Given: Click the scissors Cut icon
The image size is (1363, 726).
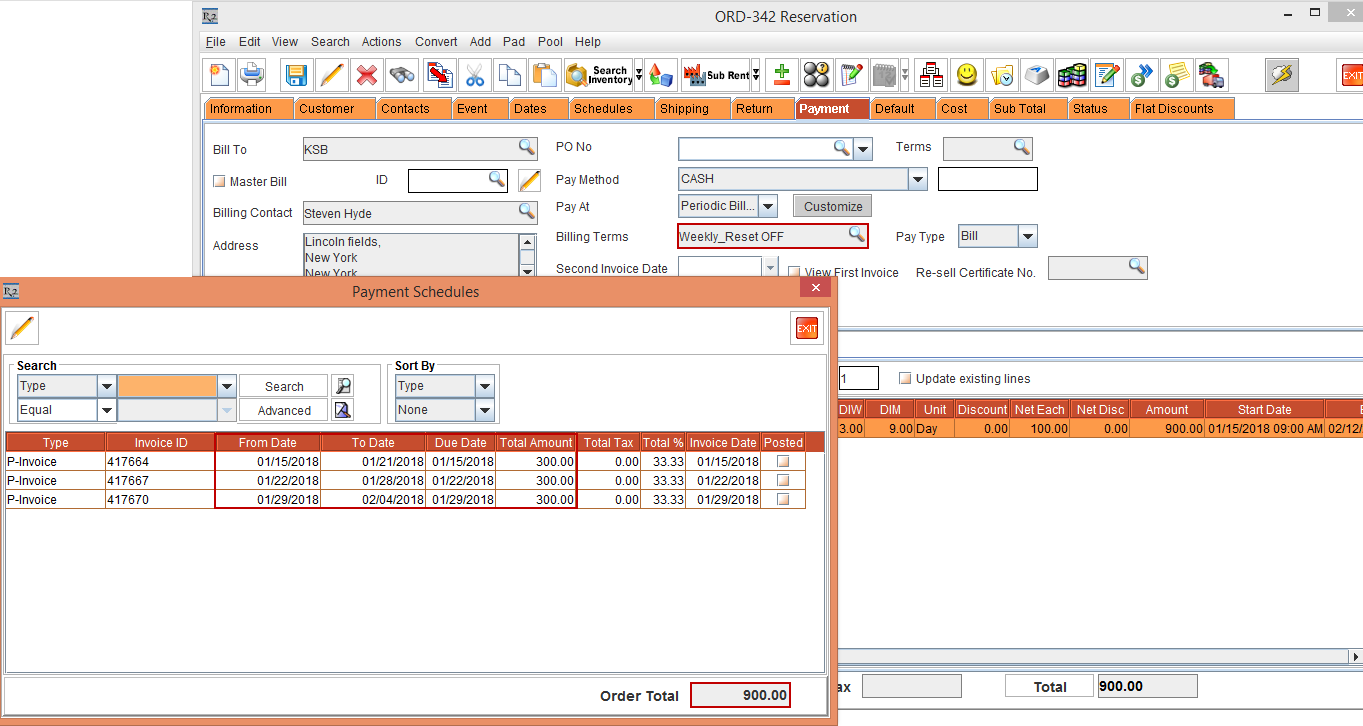Looking at the screenshot, I should [x=474, y=75].
